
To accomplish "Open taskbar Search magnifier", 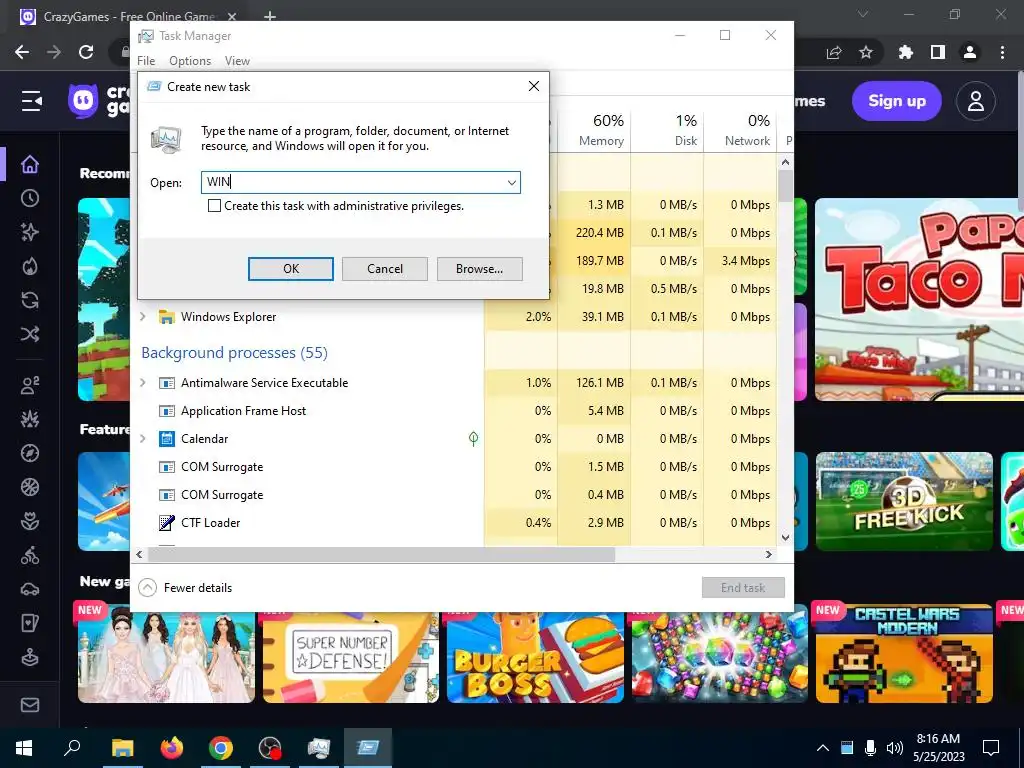I will tap(72, 748).
